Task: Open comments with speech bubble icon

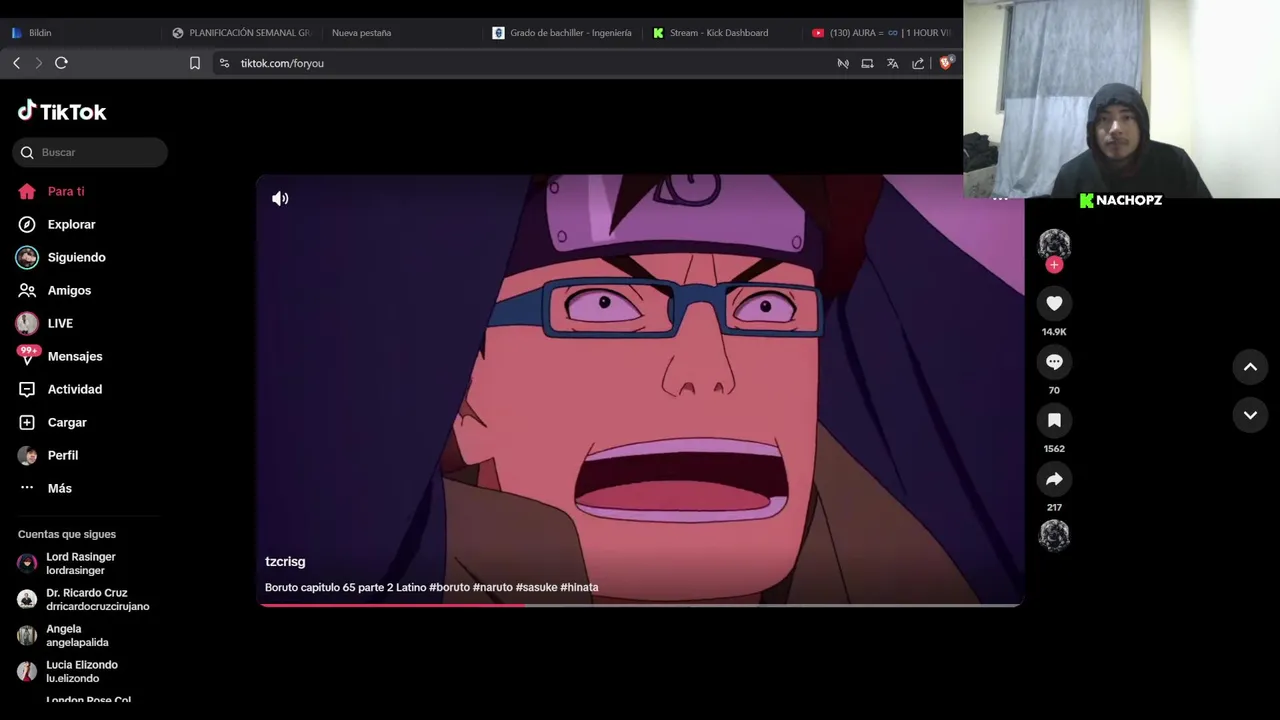Action: [x=1054, y=362]
